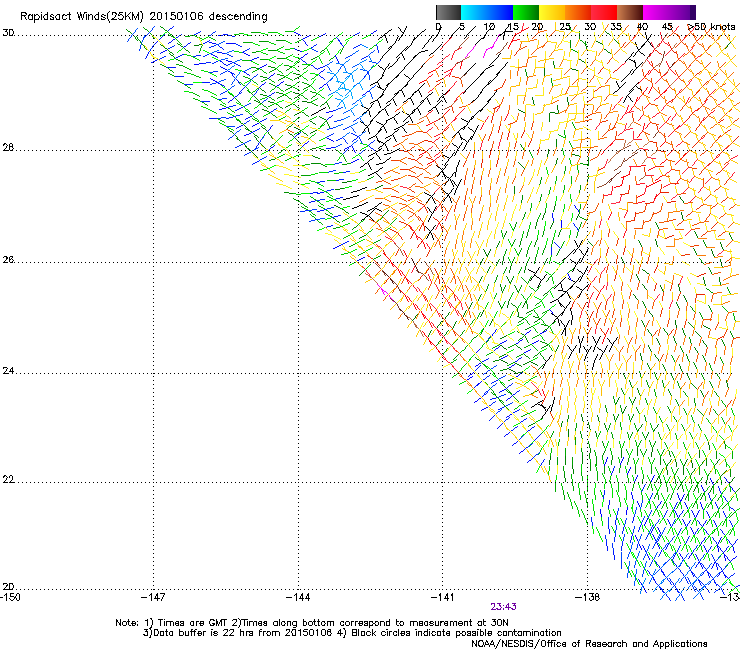Click the brown 35-40 knots legend swatch
This screenshot has width=740, height=650.
pyautogui.click(x=630, y=12)
